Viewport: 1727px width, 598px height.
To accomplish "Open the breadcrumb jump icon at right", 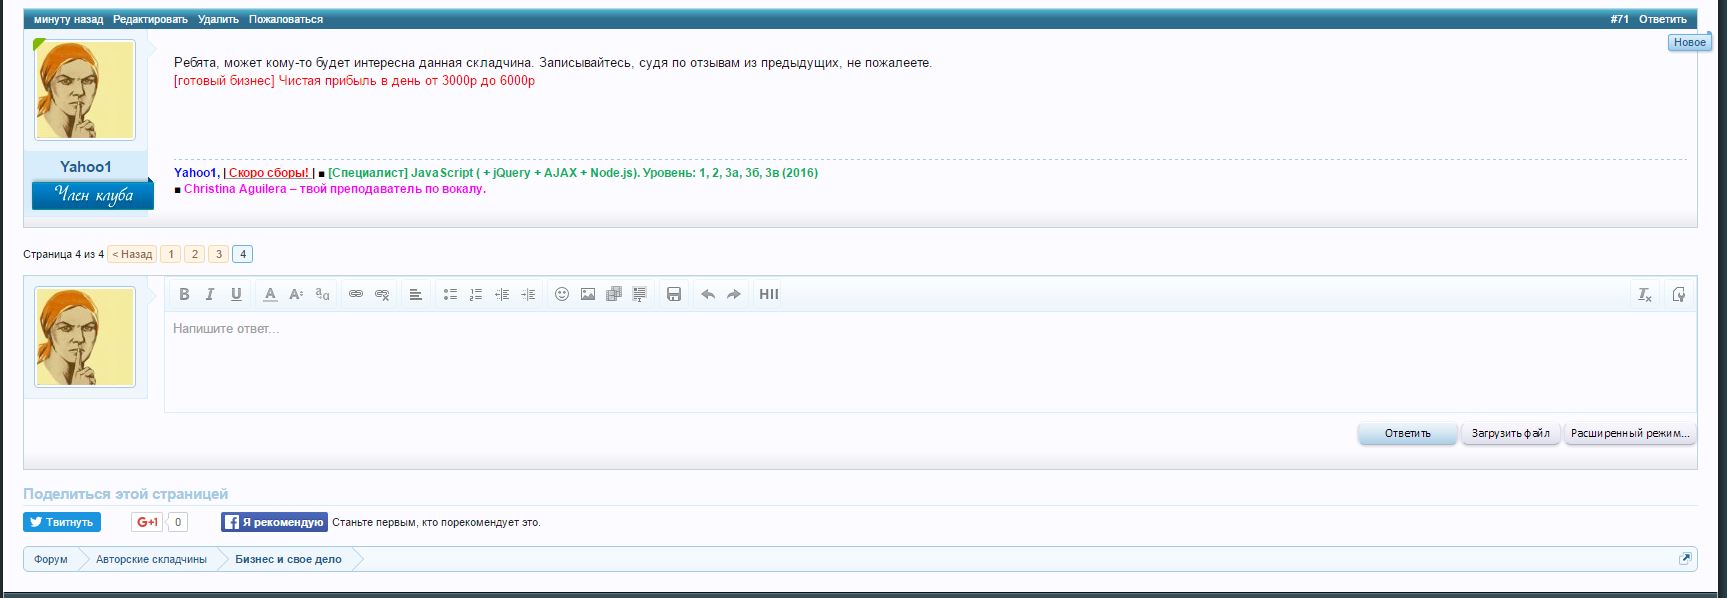I will click(x=1685, y=559).
